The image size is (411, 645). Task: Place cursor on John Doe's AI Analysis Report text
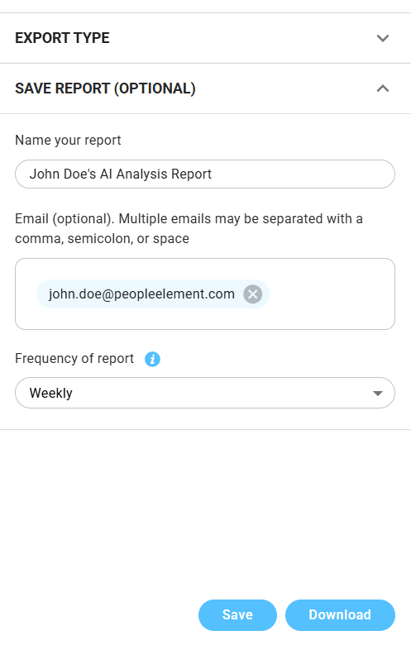(x=120, y=174)
